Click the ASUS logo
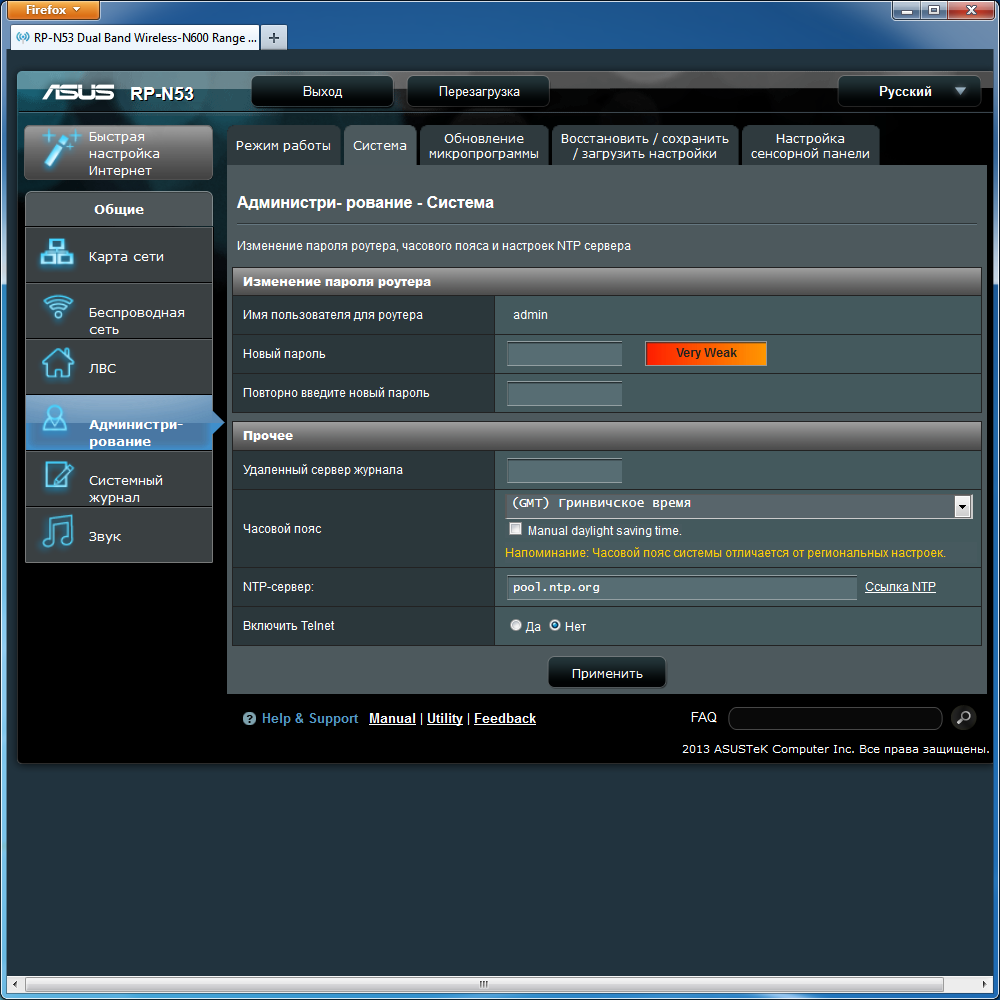This screenshot has height=1000, width=1000. tap(78, 92)
